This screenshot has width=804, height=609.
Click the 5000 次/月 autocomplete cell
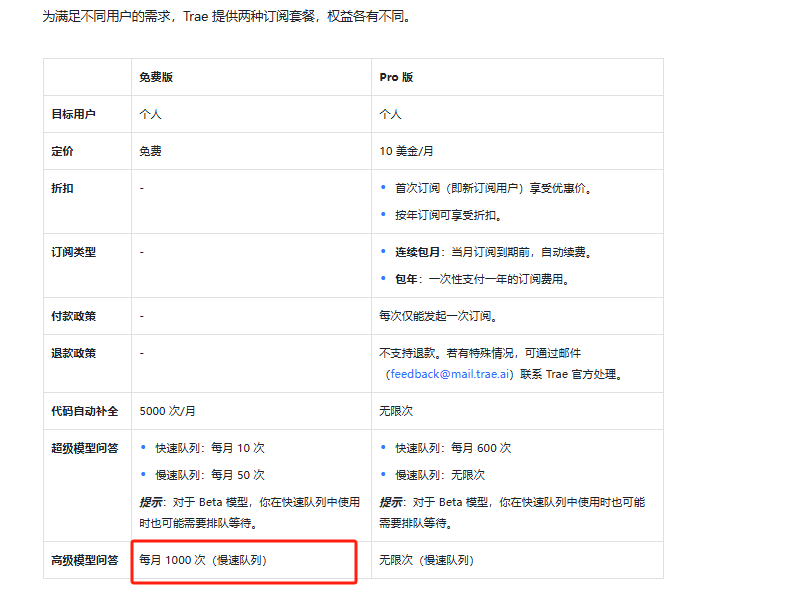pyautogui.click(x=167, y=410)
